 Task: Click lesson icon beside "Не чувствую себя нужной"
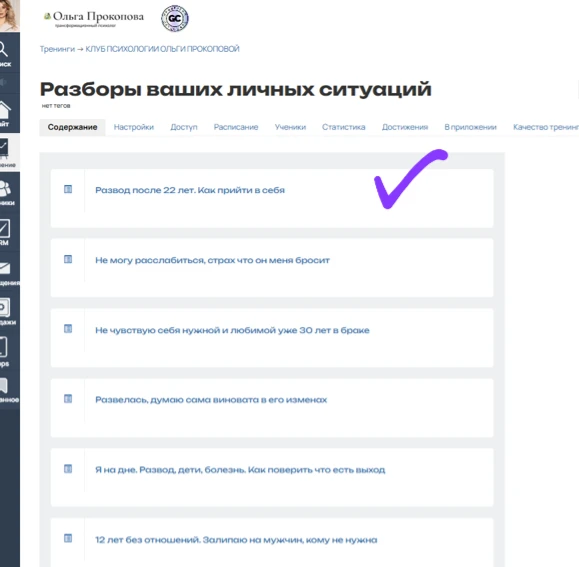coord(68,329)
